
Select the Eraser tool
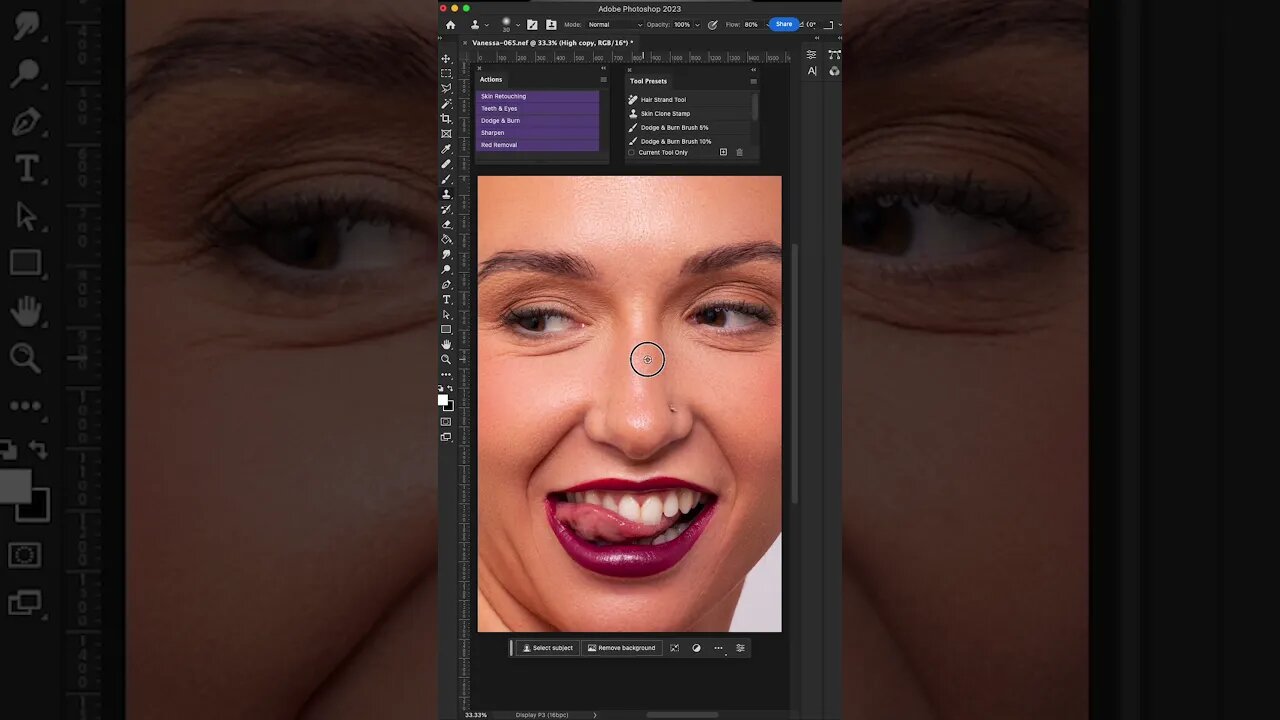click(x=446, y=224)
